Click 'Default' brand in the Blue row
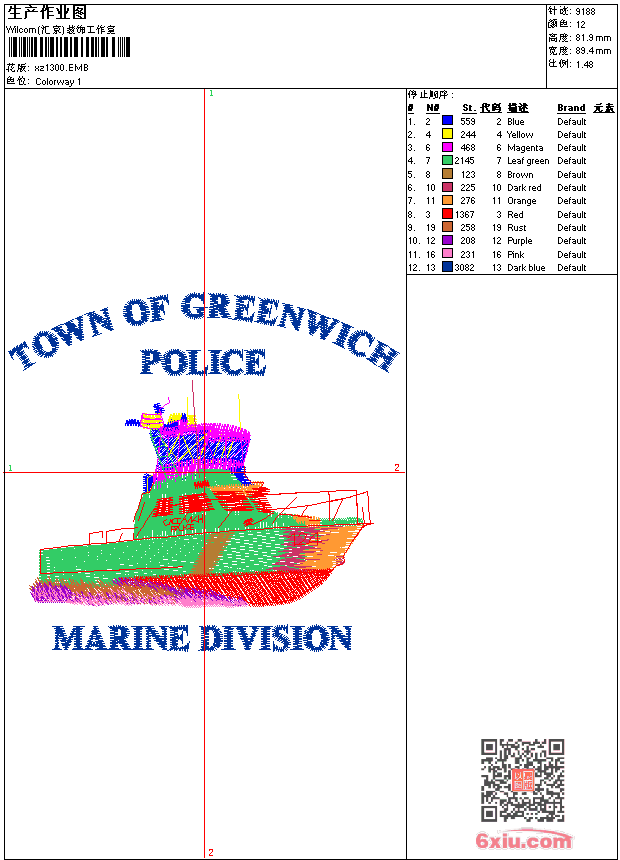 click(572, 122)
